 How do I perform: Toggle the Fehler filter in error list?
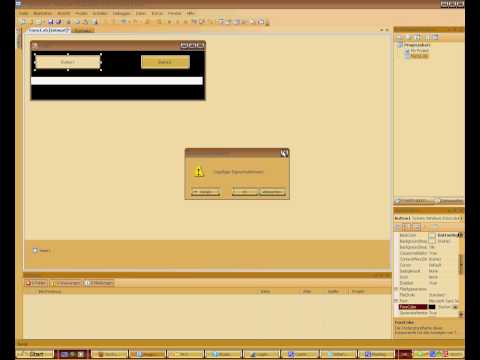36,283
